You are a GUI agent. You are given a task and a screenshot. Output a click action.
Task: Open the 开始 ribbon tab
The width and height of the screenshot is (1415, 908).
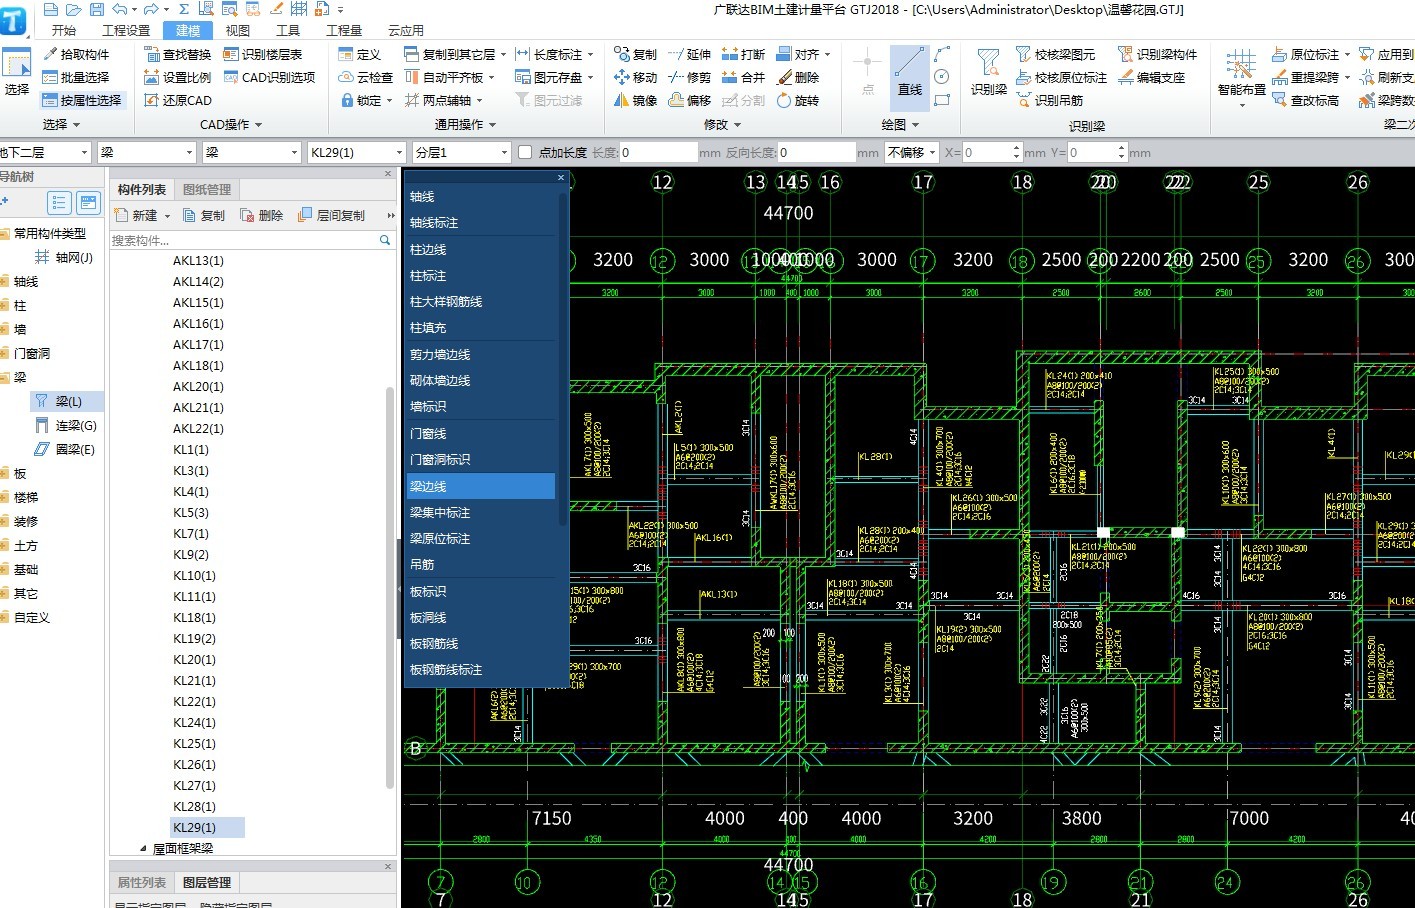click(63, 30)
